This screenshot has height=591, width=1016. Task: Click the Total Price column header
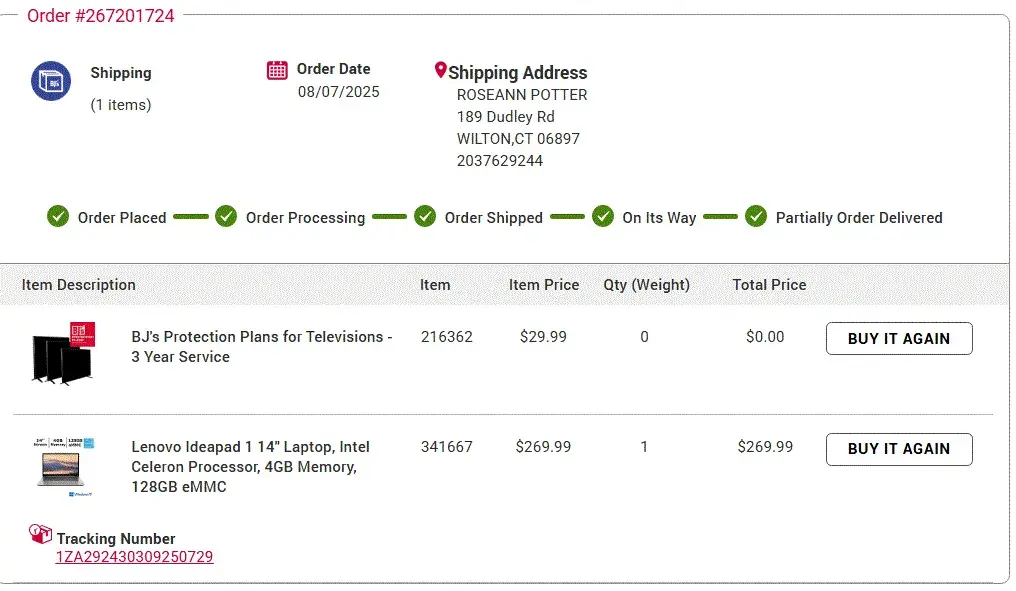pyautogui.click(x=769, y=285)
